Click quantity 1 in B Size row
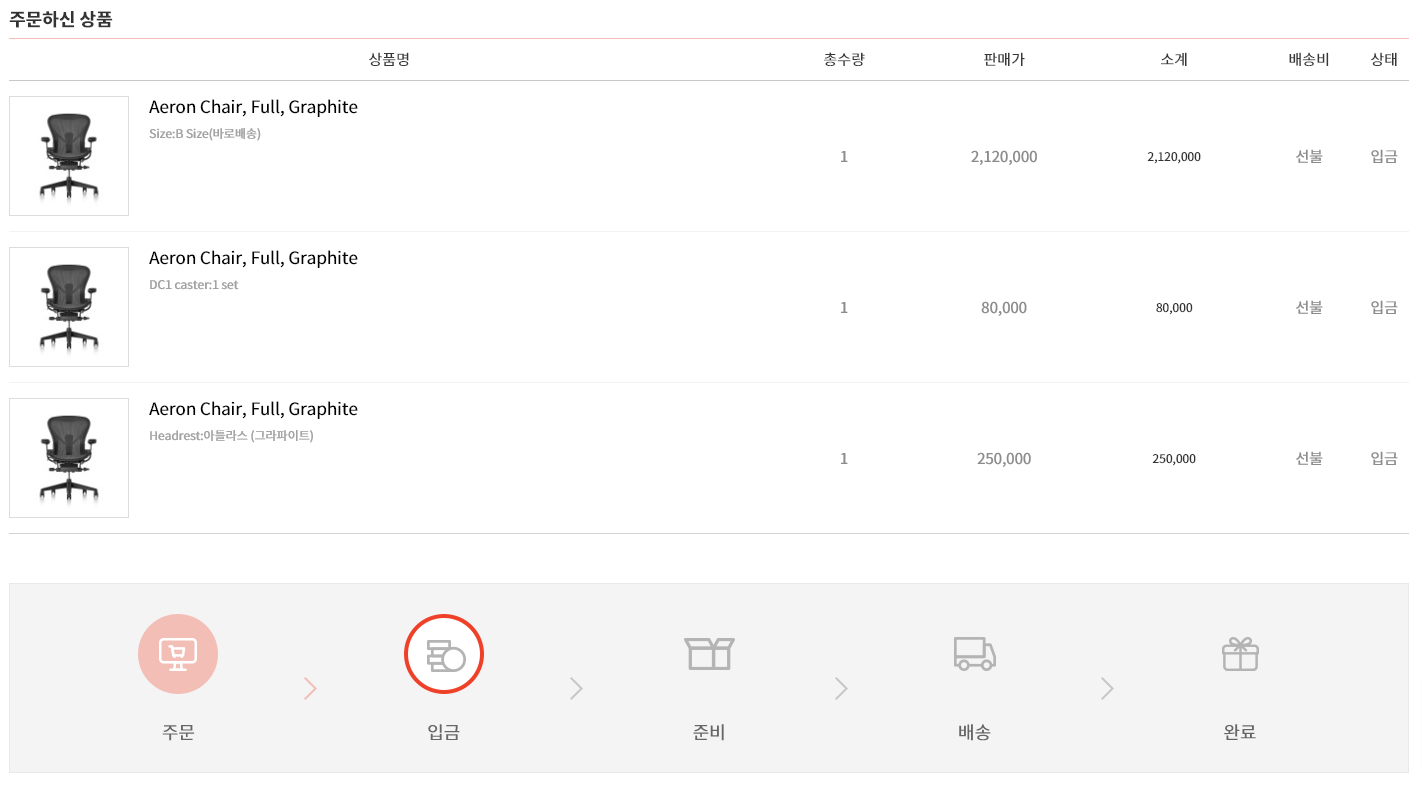Image resolution: width=1422 pixels, height=786 pixels. tap(844, 157)
